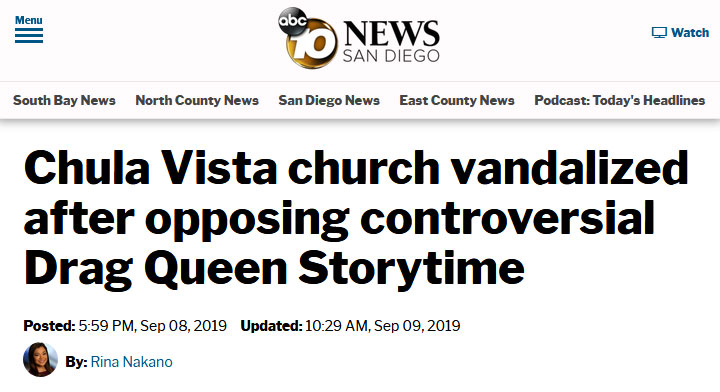The width and height of the screenshot is (720, 392).
Task: Click the Menu label text
Action: 28,20
